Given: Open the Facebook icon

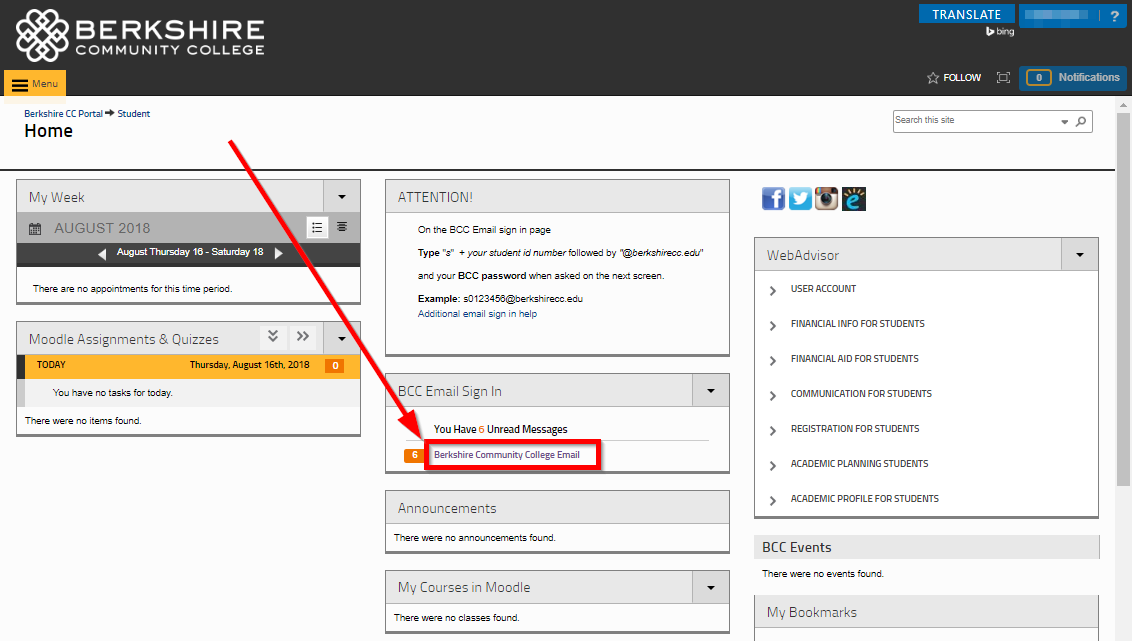Looking at the screenshot, I should coord(773,199).
